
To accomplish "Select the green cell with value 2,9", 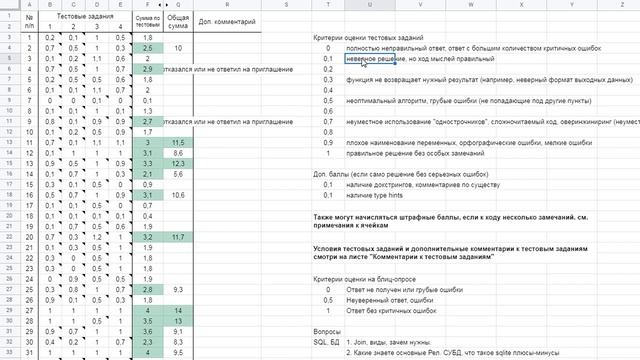I will click(x=148, y=69).
